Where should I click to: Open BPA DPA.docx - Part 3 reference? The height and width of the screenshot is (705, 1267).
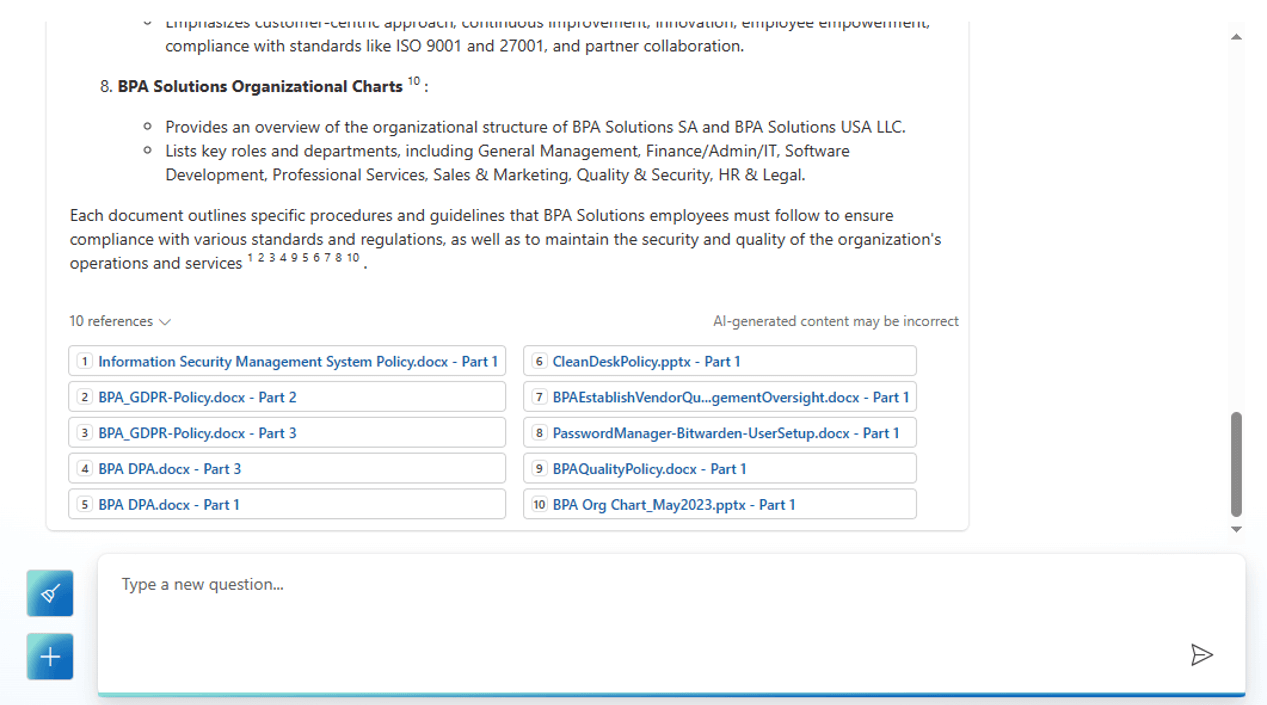coord(287,468)
